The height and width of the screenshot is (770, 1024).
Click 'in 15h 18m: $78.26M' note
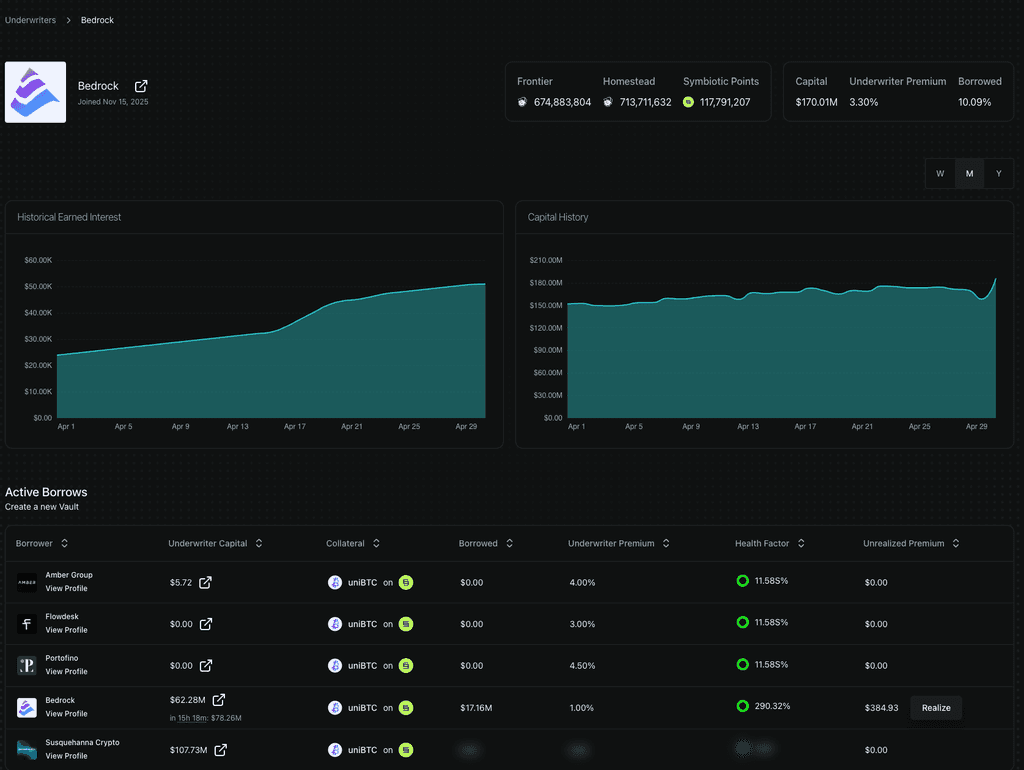[x=206, y=718]
